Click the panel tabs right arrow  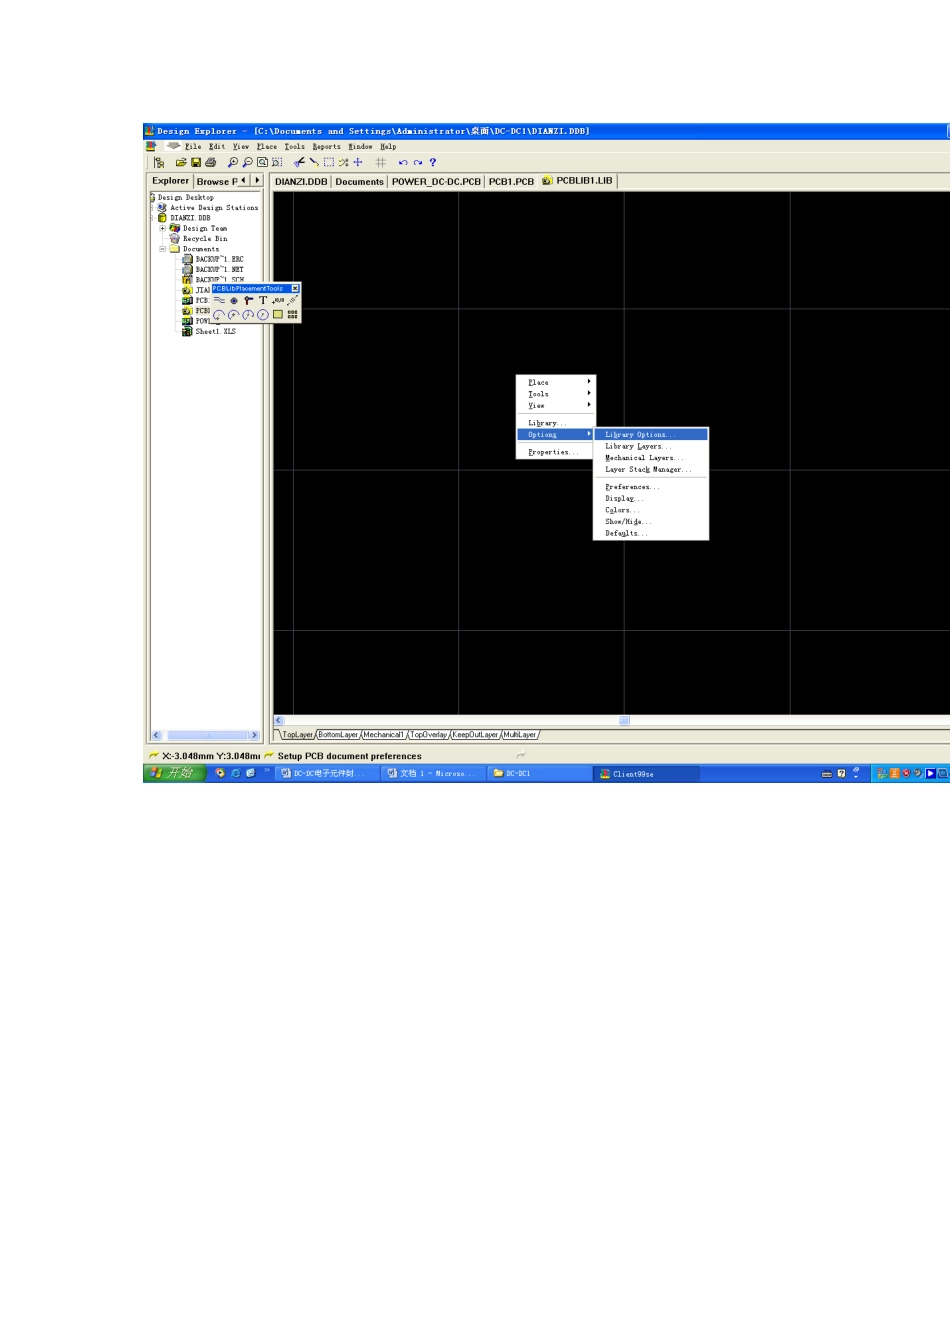[257, 181]
